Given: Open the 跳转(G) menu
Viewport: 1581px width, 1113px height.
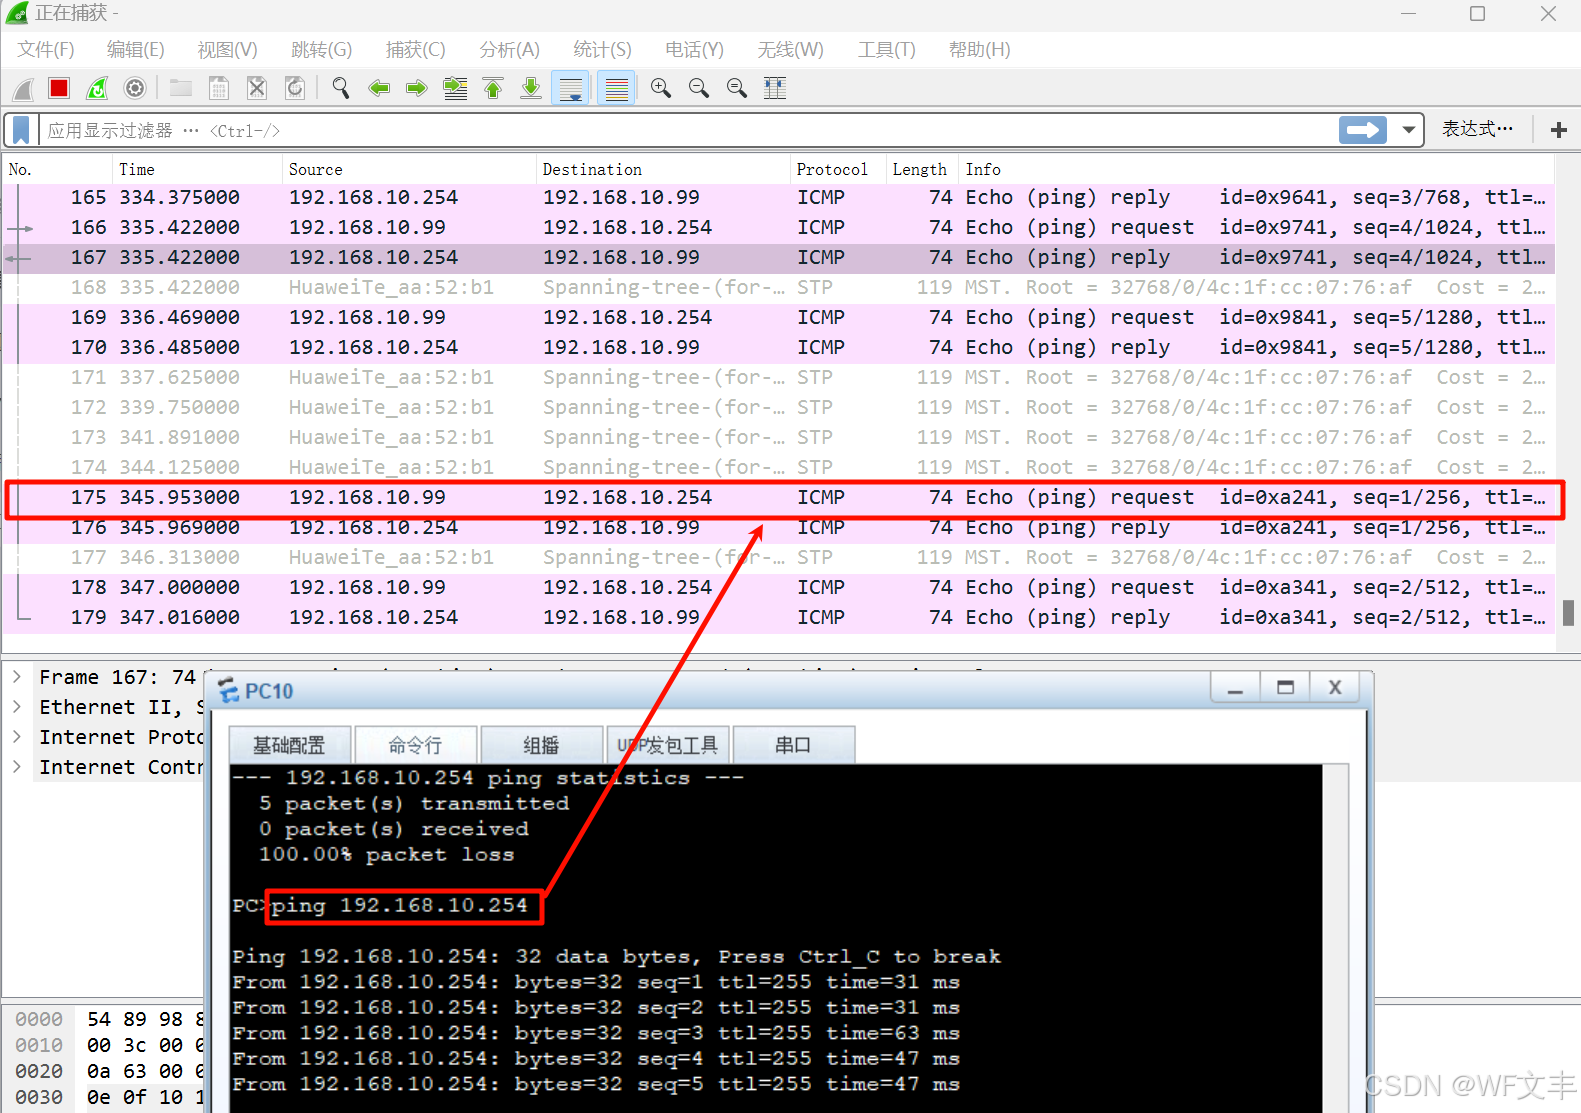Looking at the screenshot, I should 321,50.
